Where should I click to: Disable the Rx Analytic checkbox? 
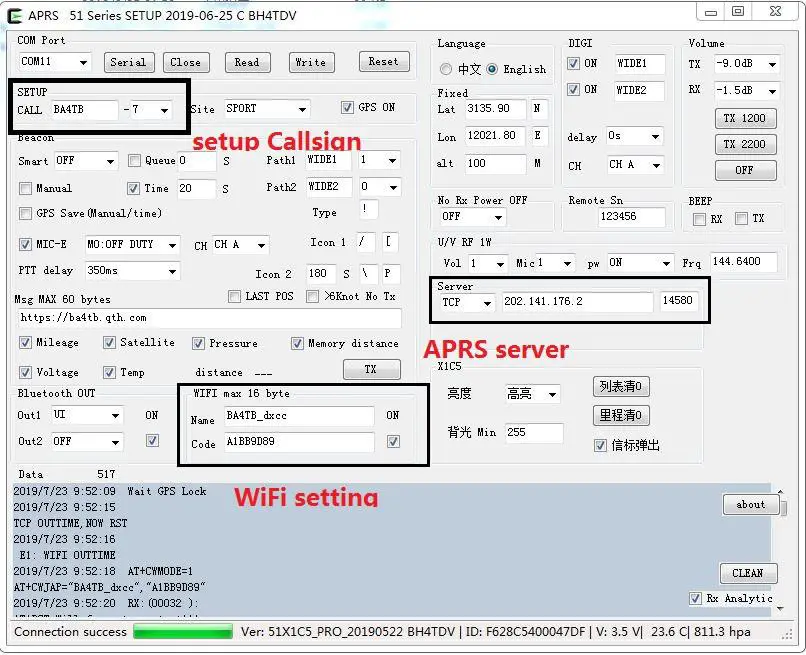(695, 598)
